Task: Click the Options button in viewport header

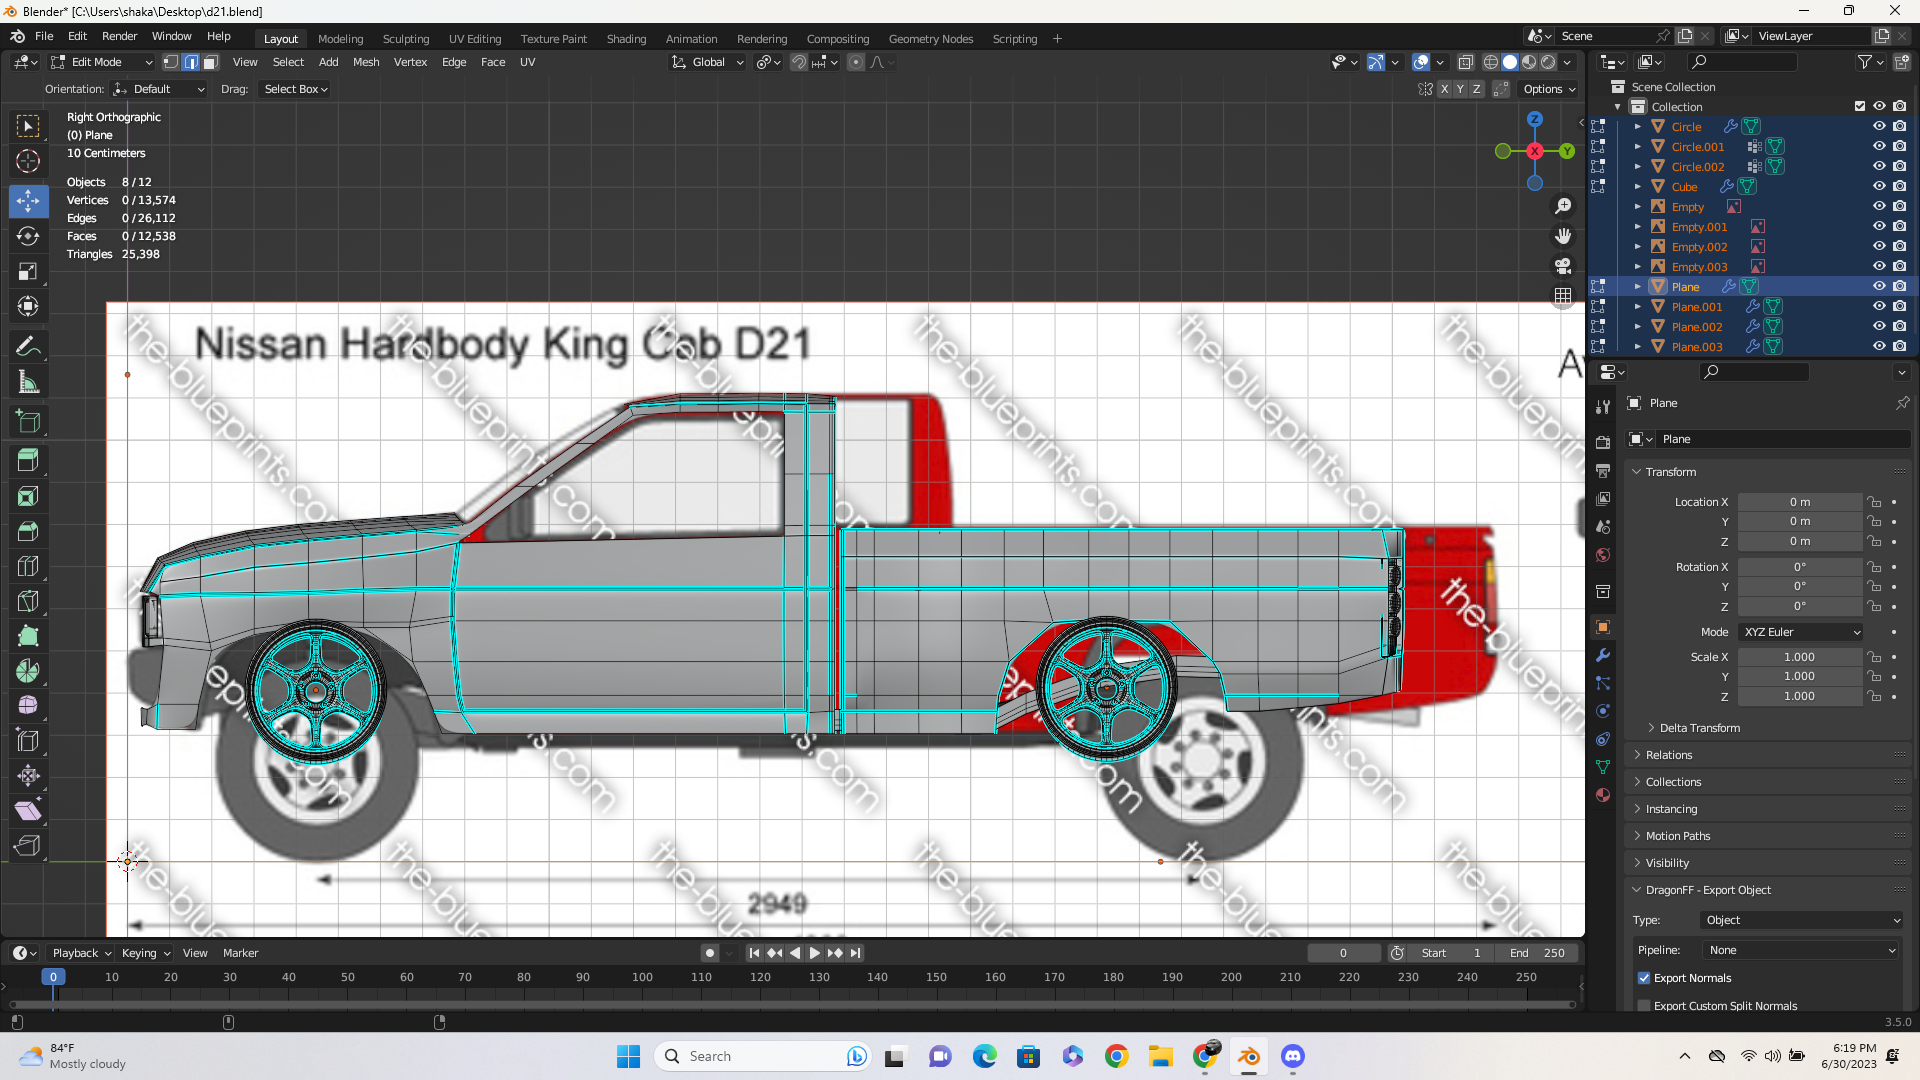Action: [1548, 89]
